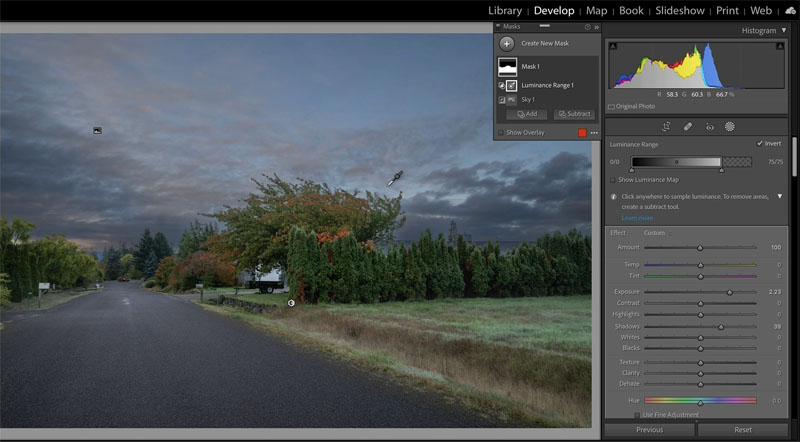800x442 pixels.
Task: Select the Mask 1 thumbnail
Action: coord(507,67)
